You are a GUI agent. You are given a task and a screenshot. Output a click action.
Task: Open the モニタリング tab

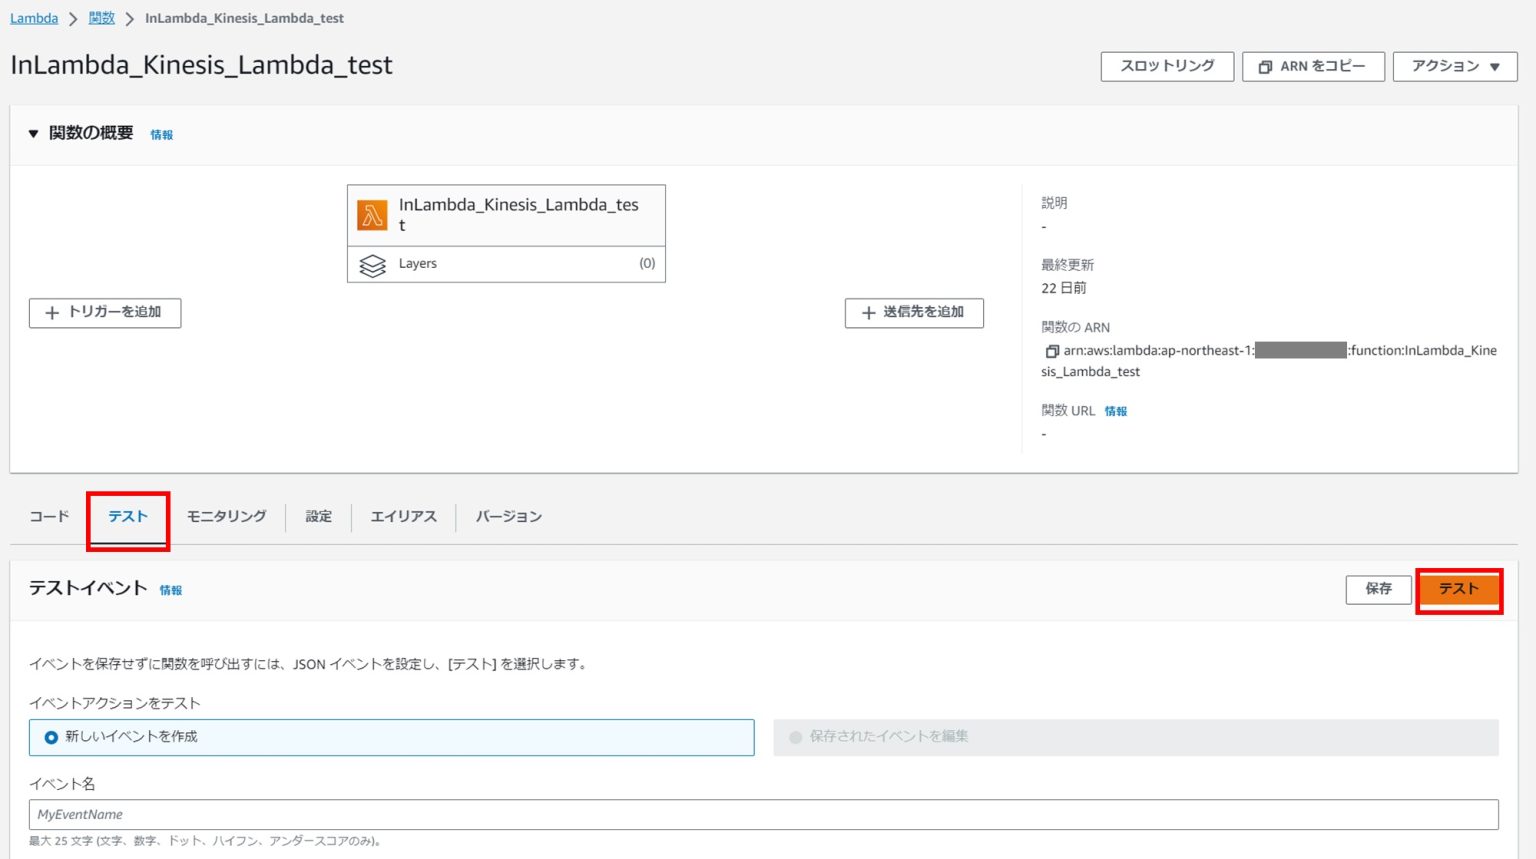226,517
